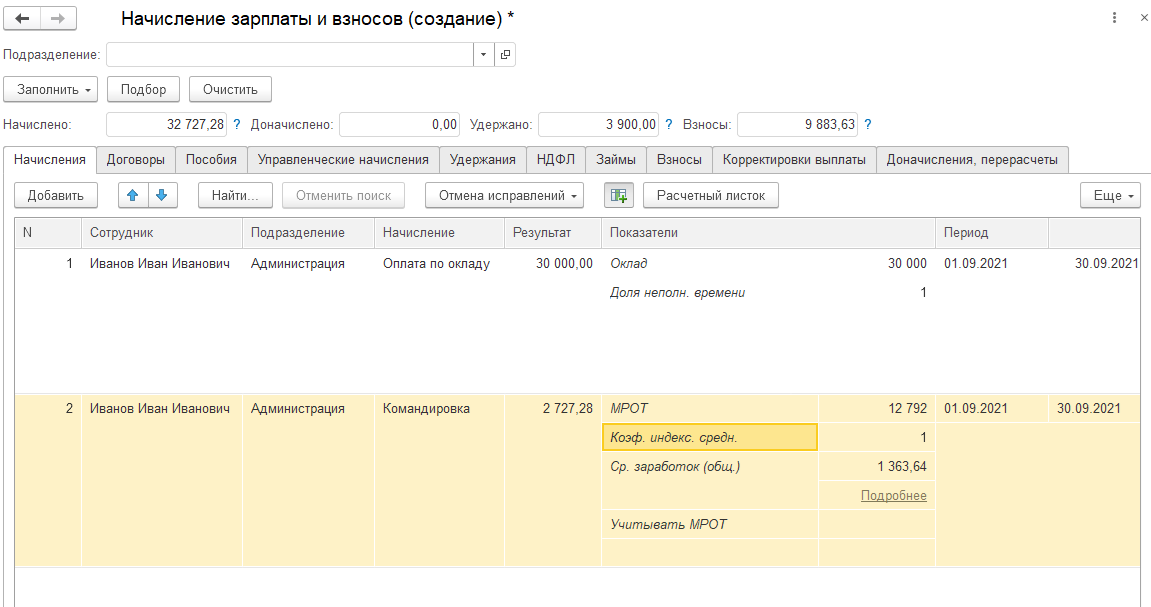Close the document with the X button
Viewport: 1151px width, 607px height.
1144,18
